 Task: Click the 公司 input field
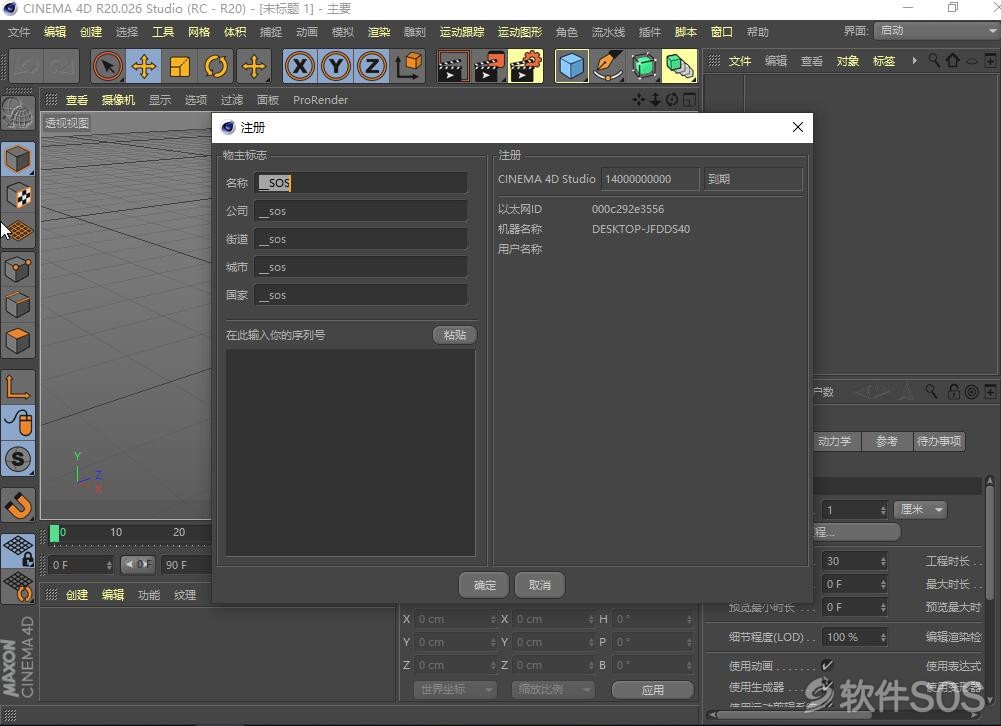coord(361,211)
